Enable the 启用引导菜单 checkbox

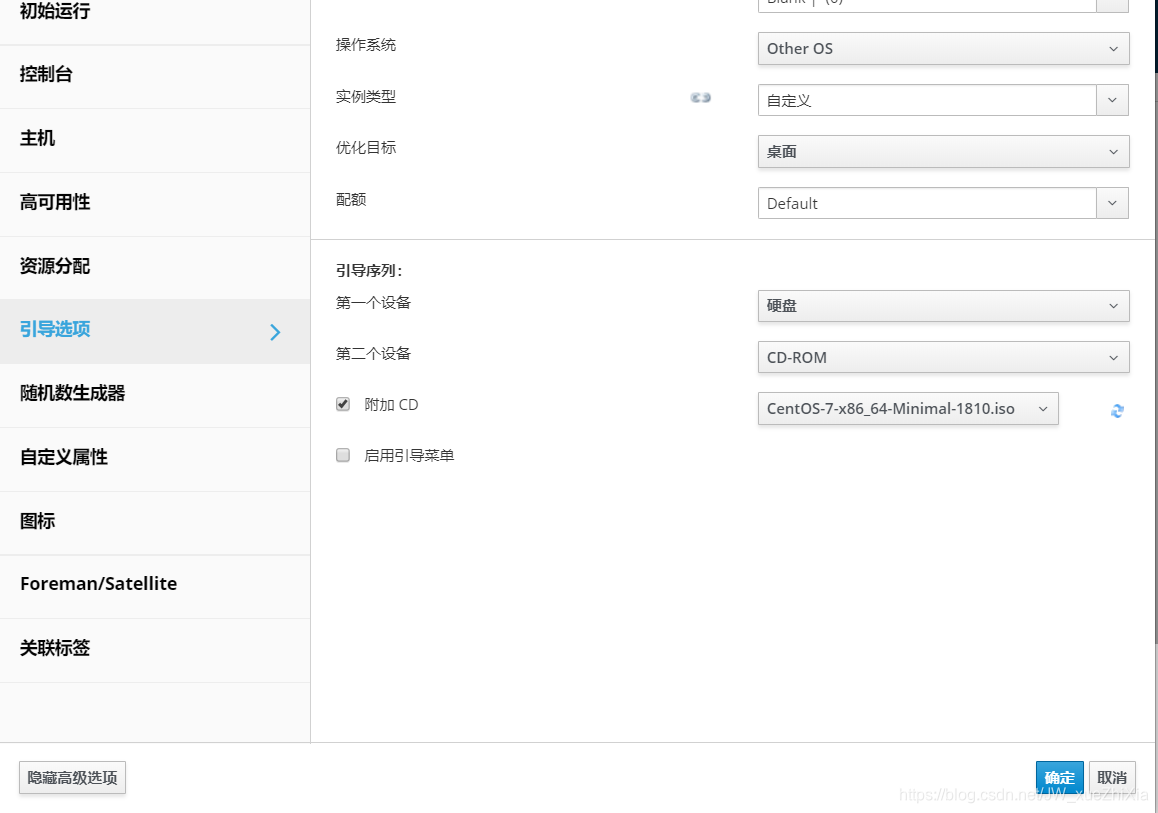pyautogui.click(x=343, y=455)
